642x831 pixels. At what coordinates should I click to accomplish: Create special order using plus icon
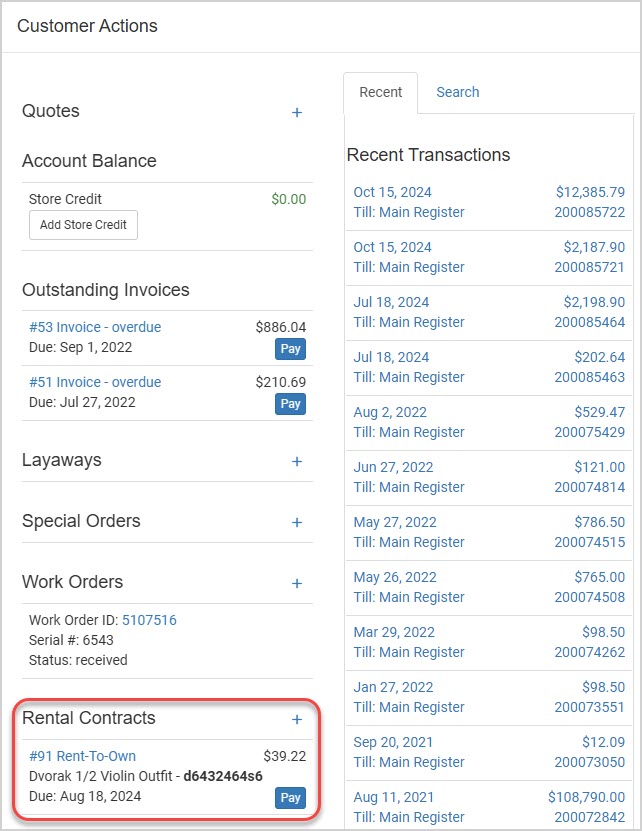pos(297,523)
